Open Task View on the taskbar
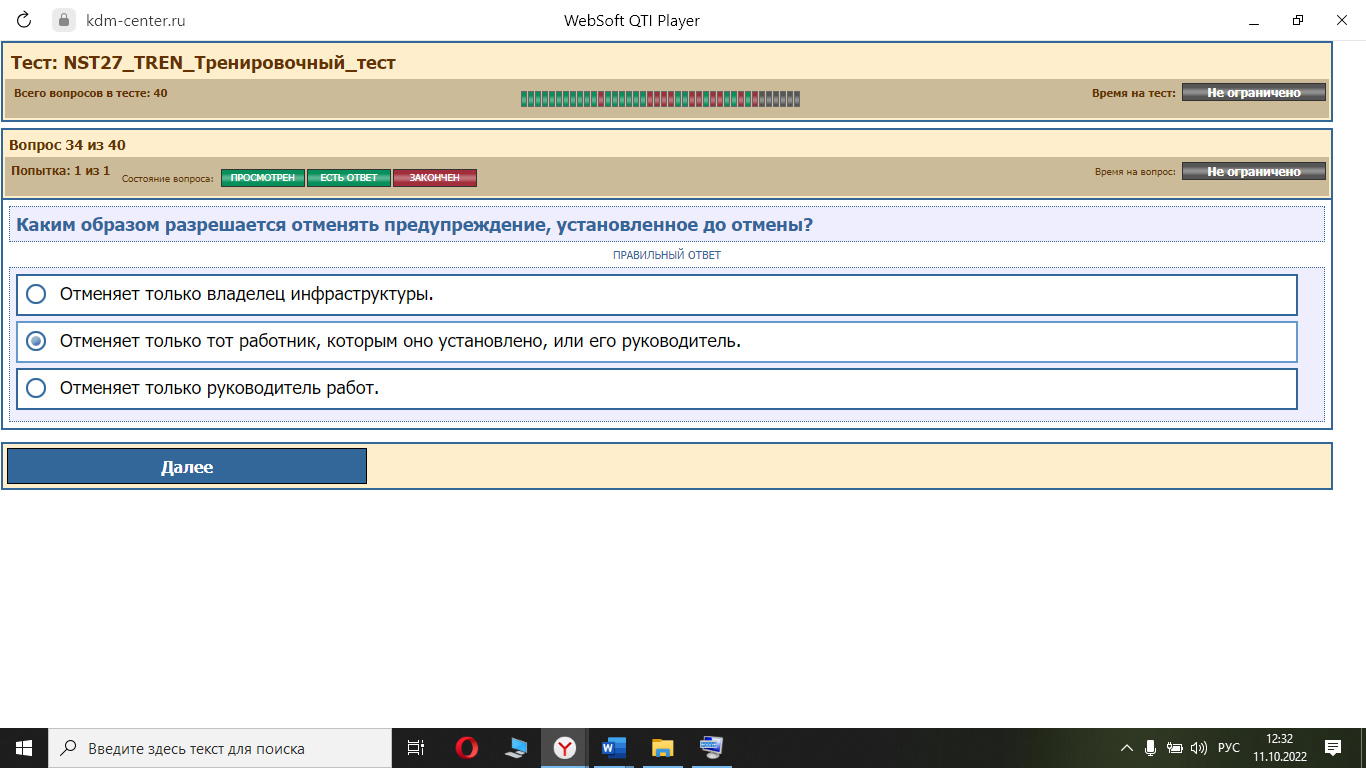 point(416,748)
